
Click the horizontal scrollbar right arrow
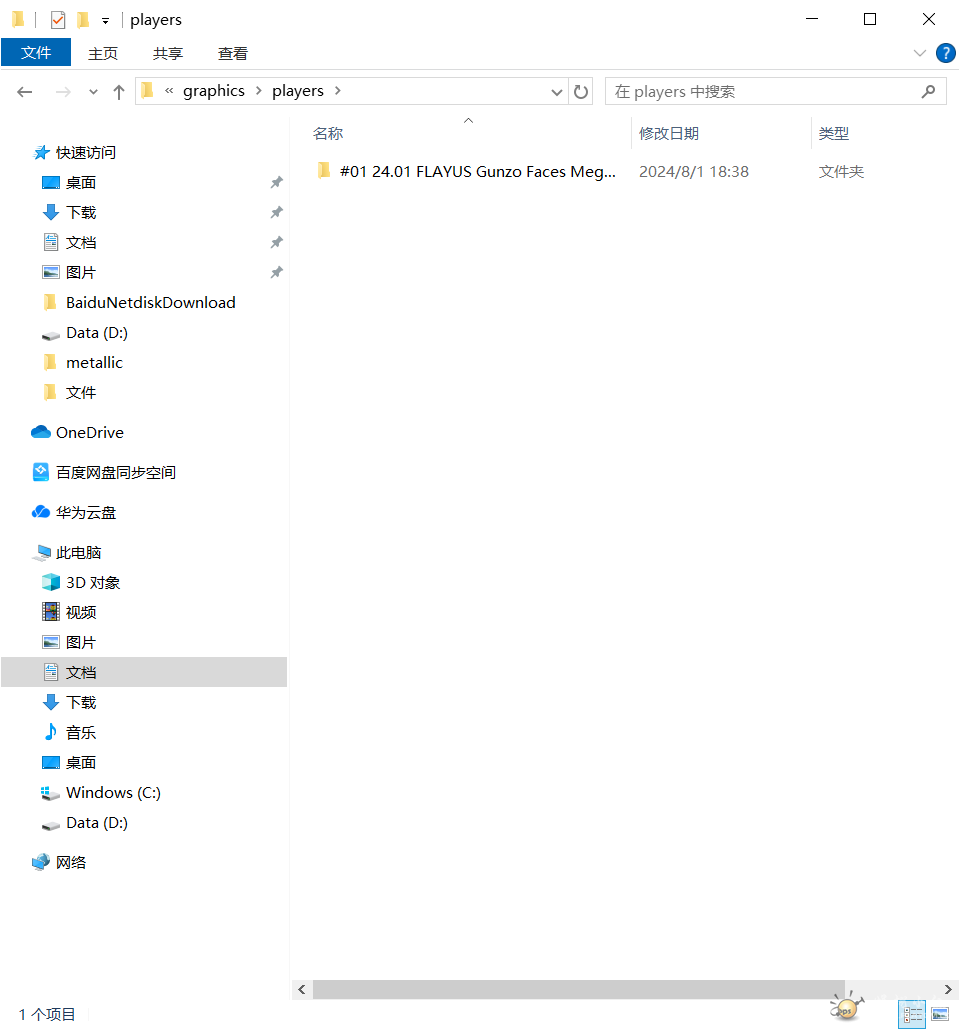949,989
